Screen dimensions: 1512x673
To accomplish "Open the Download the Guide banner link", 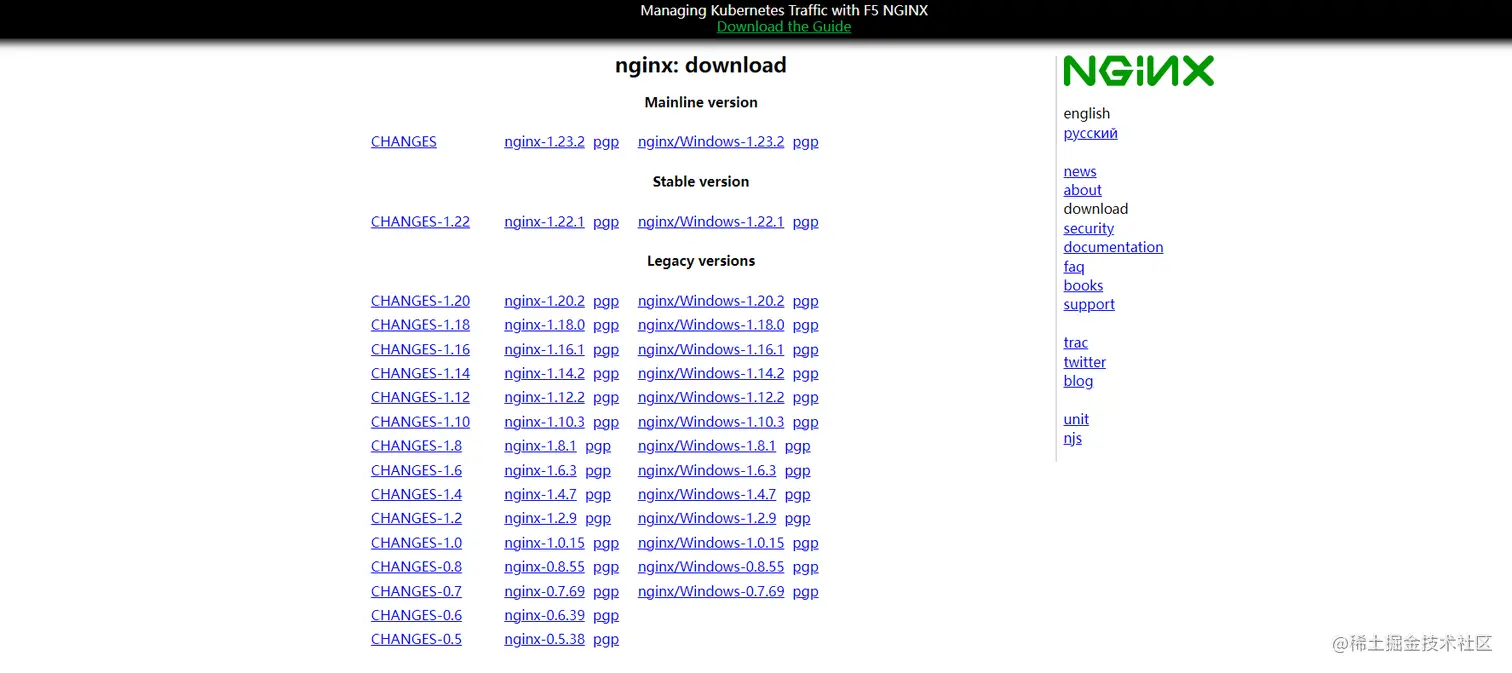I will [784, 27].
